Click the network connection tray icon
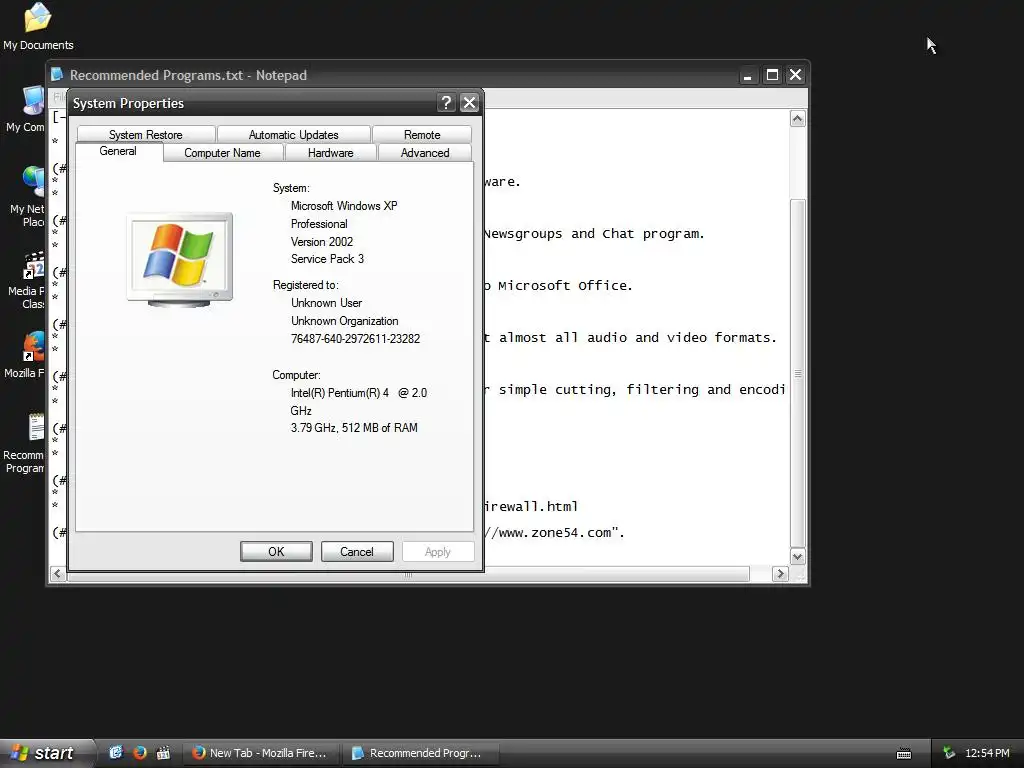 949,753
